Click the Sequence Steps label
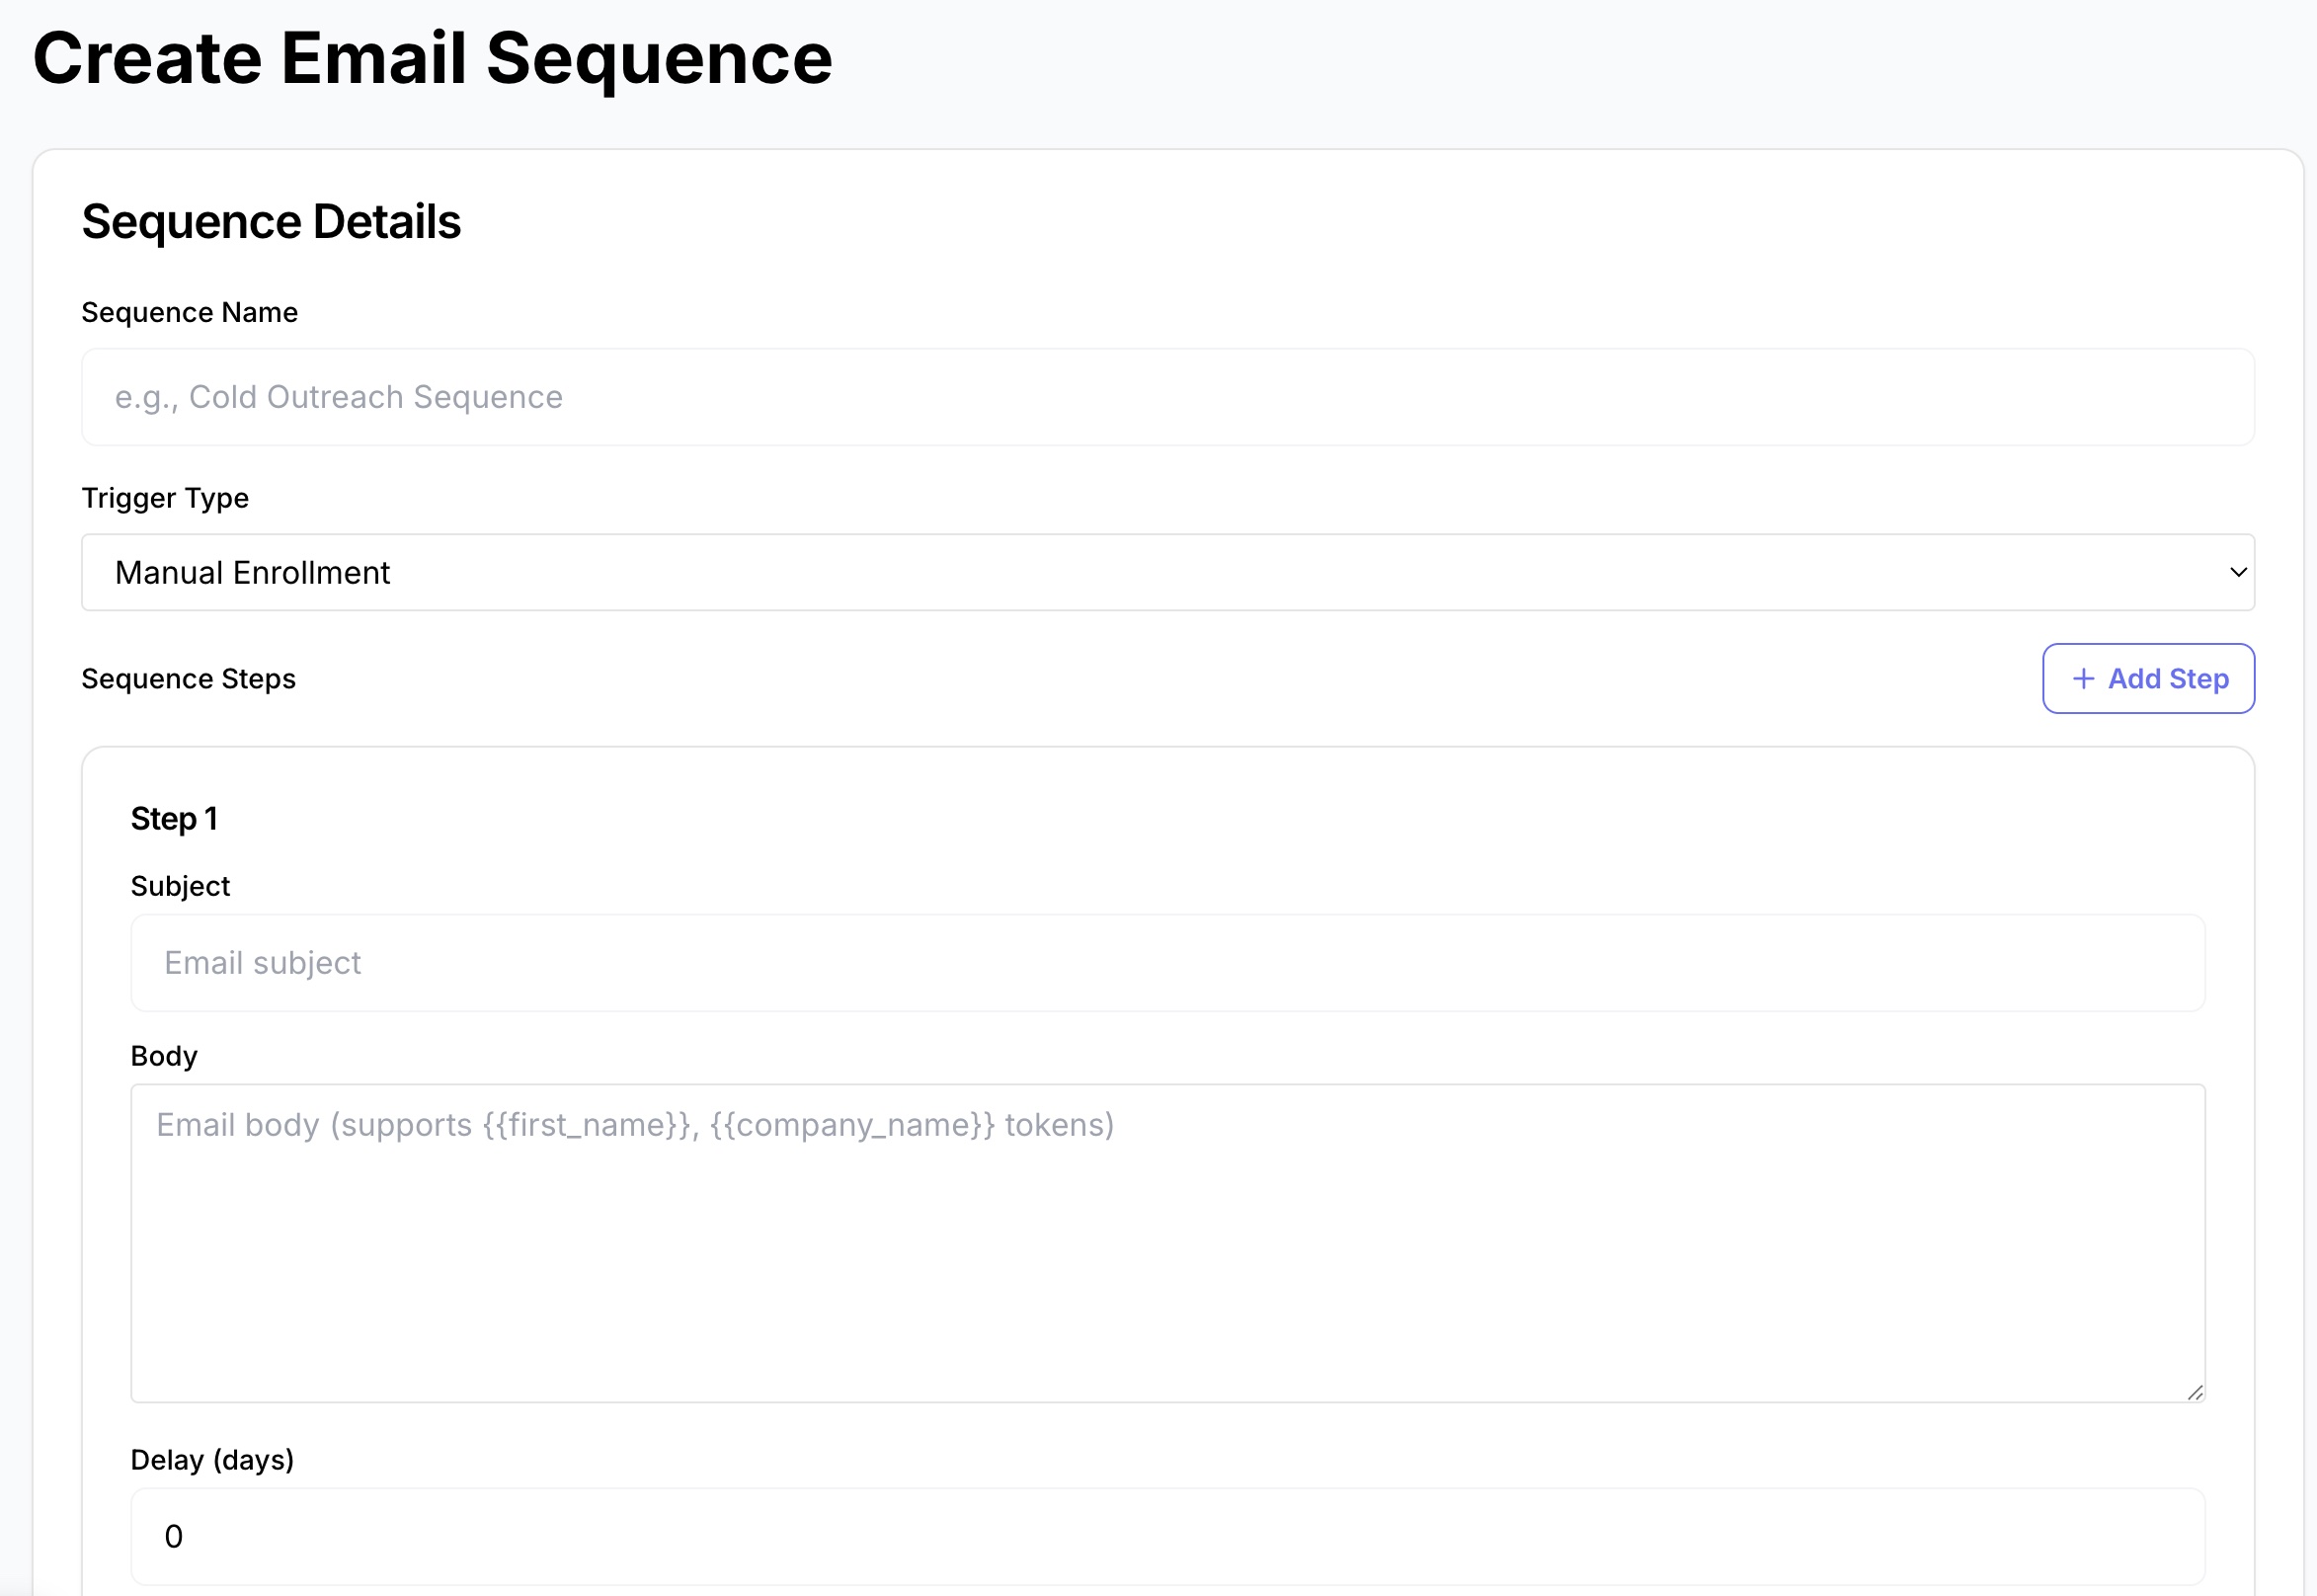This screenshot has width=2317, height=1596. (x=188, y=679)
